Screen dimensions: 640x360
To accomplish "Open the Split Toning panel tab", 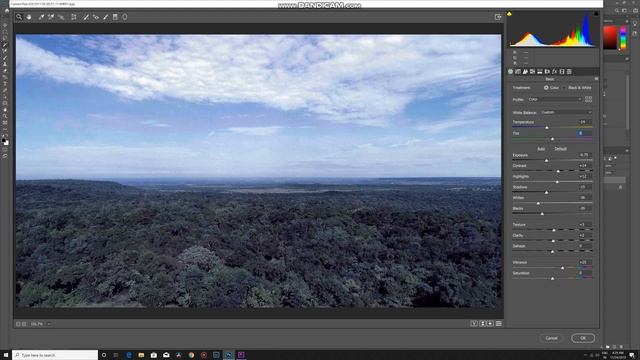I will pos(540,71).
